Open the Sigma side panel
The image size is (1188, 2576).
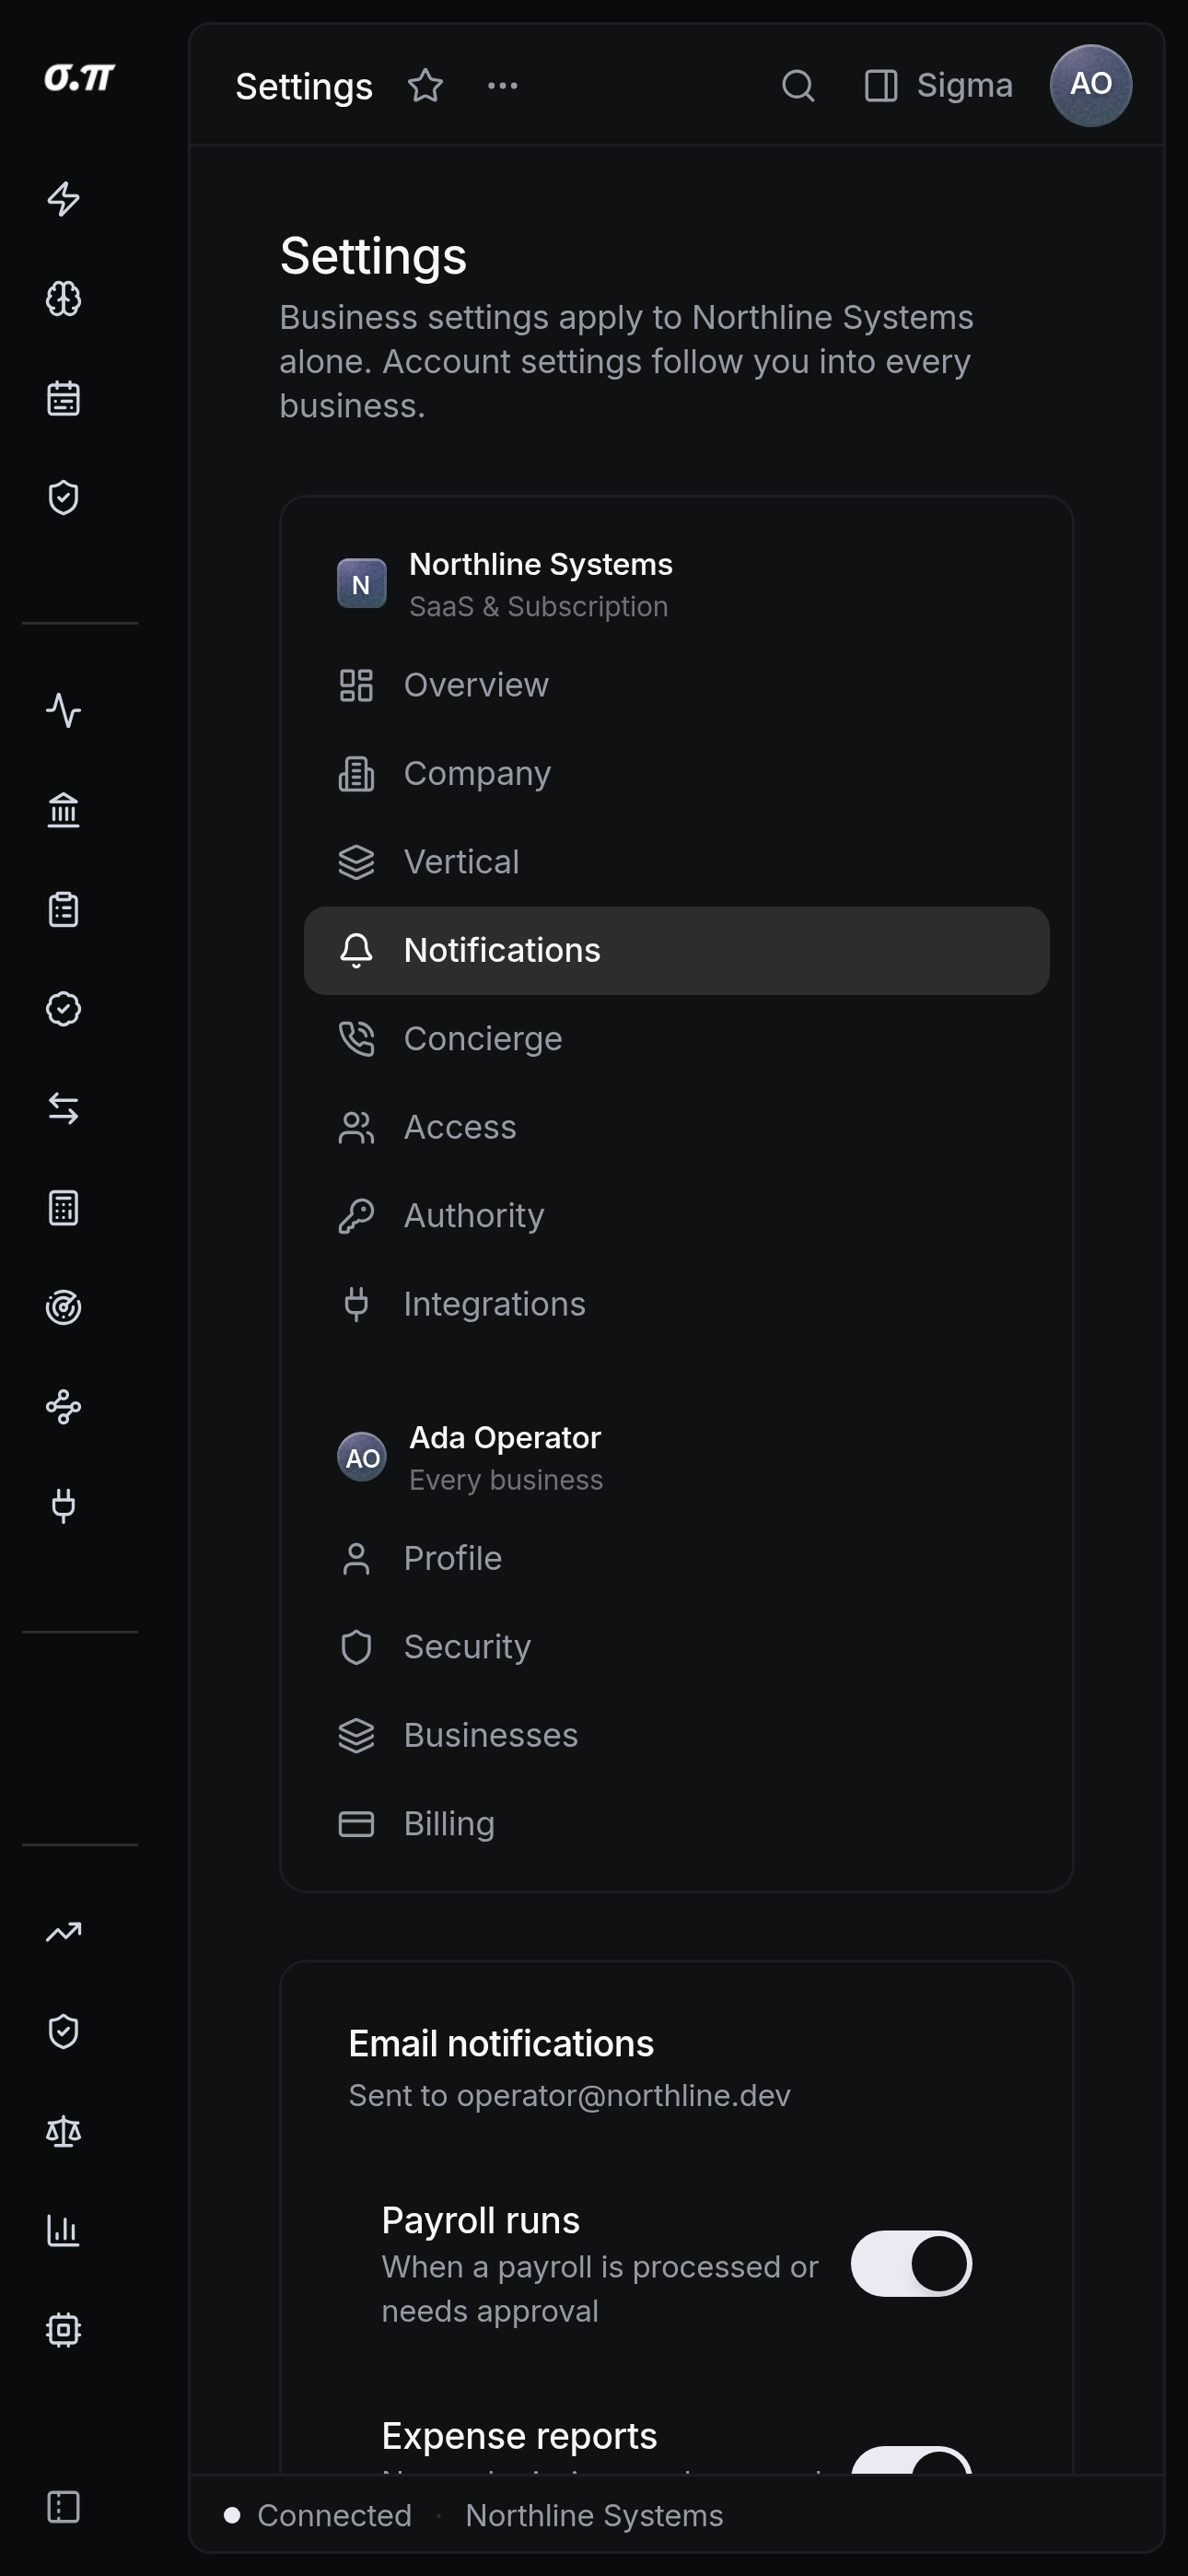coord(938,86)
